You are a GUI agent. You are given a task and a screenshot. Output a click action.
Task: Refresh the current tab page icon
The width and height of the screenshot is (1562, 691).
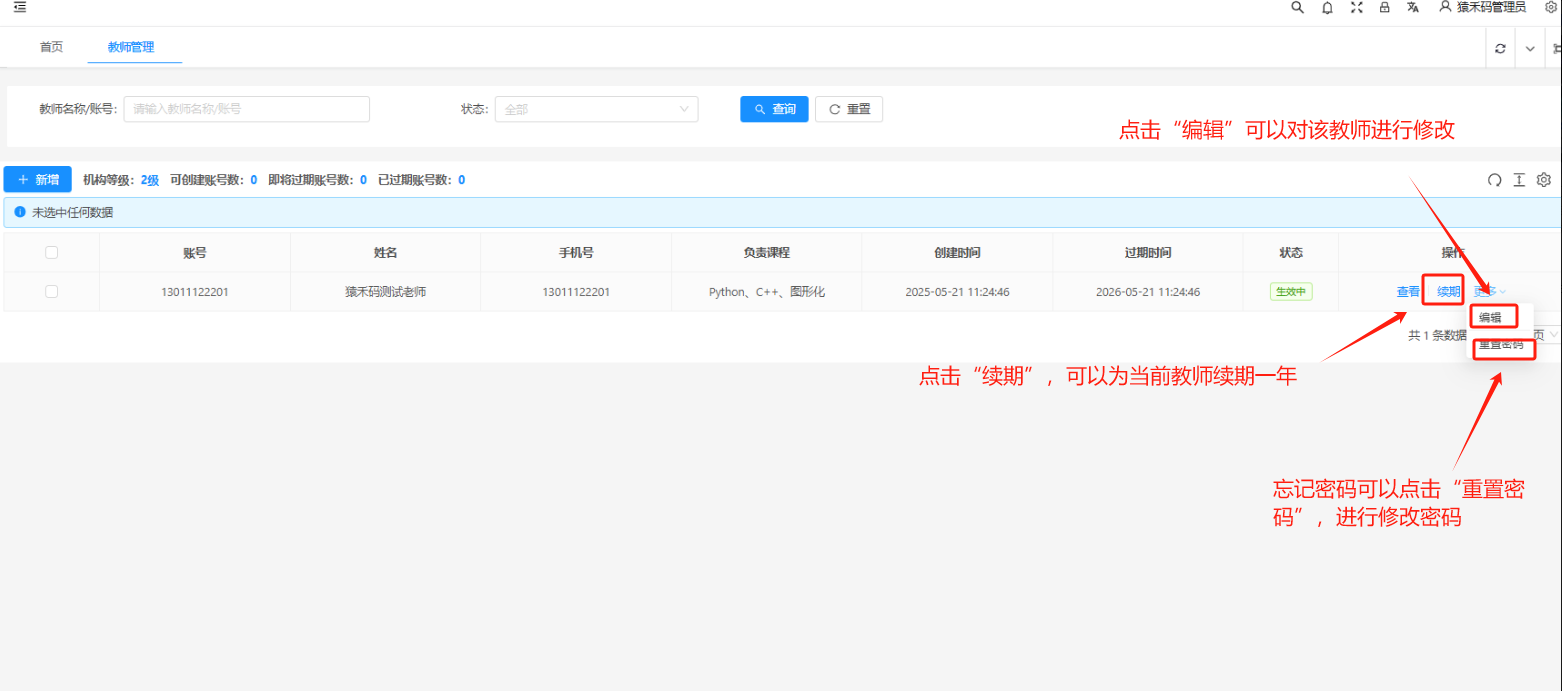pyautogui.click(x=1500, y=48)
